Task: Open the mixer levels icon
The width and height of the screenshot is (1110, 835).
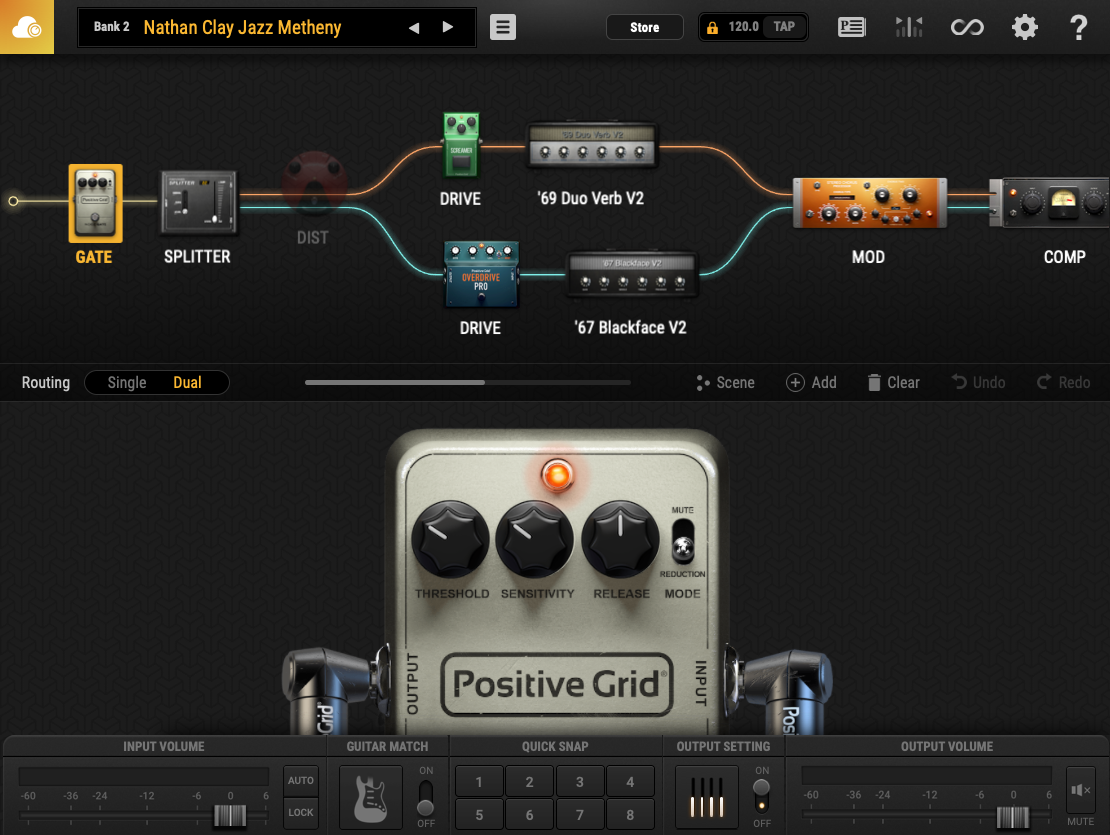Action: pos(909,27)
